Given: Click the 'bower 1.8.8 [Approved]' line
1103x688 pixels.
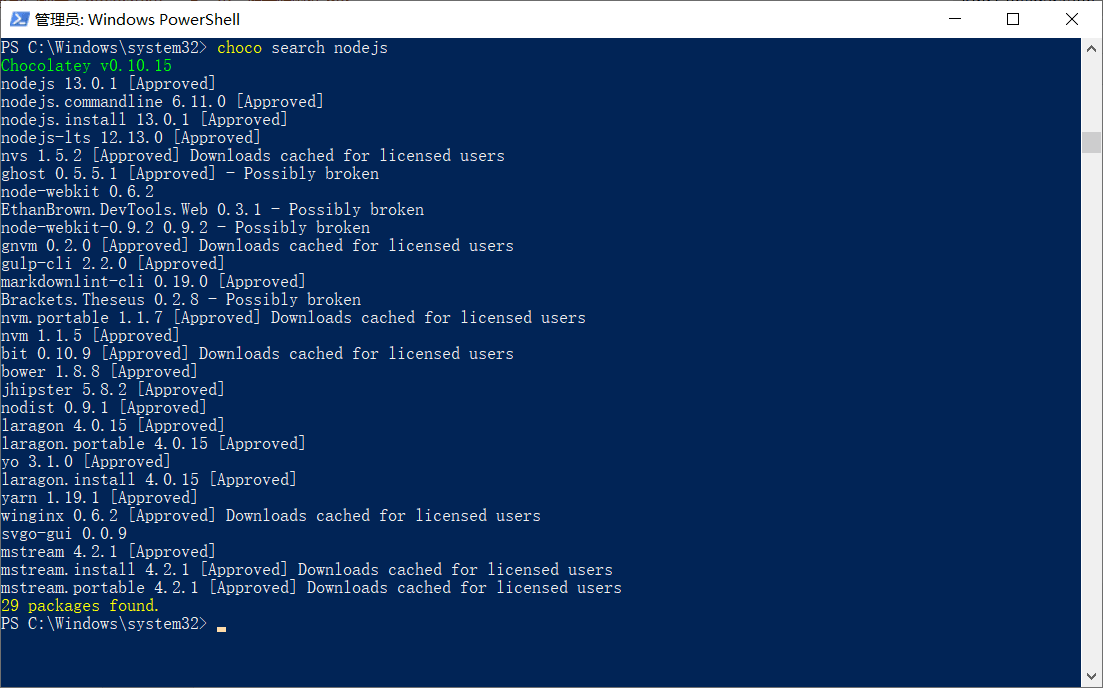Looking at the screenshot, I should point(99,372).
